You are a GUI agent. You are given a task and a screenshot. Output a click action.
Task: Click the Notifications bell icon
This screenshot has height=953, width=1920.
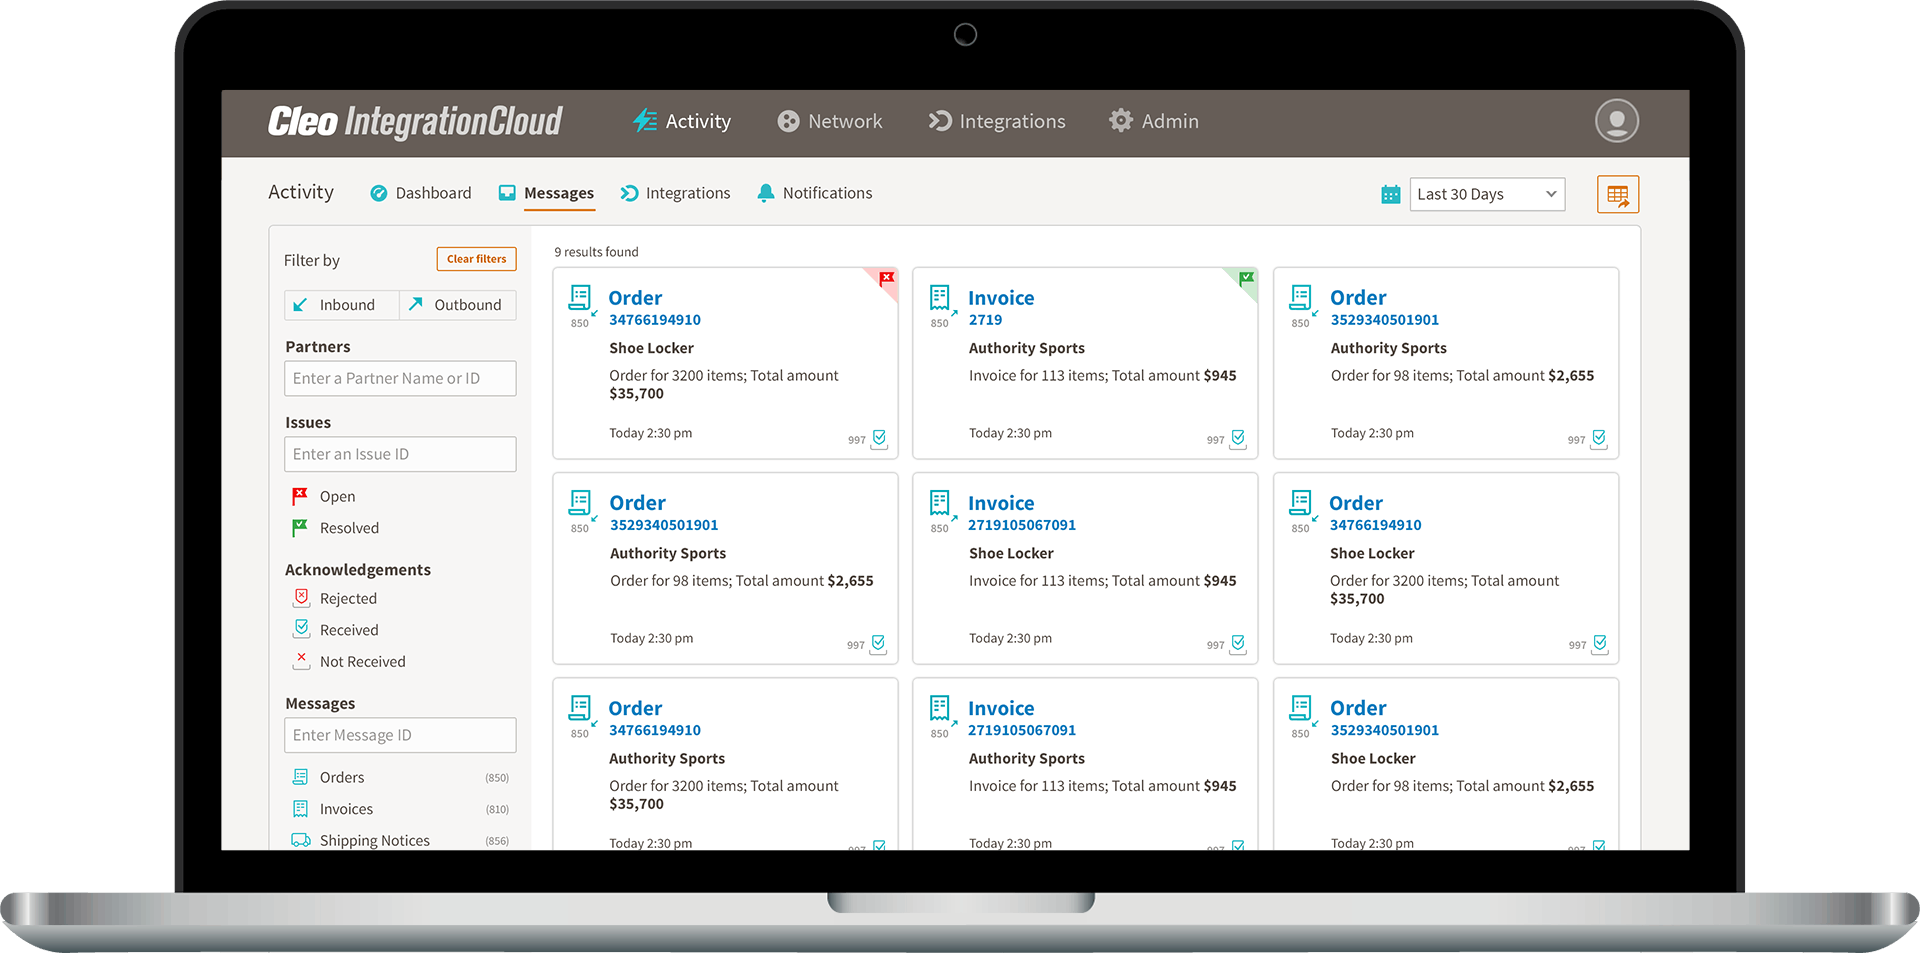(766, 192)
